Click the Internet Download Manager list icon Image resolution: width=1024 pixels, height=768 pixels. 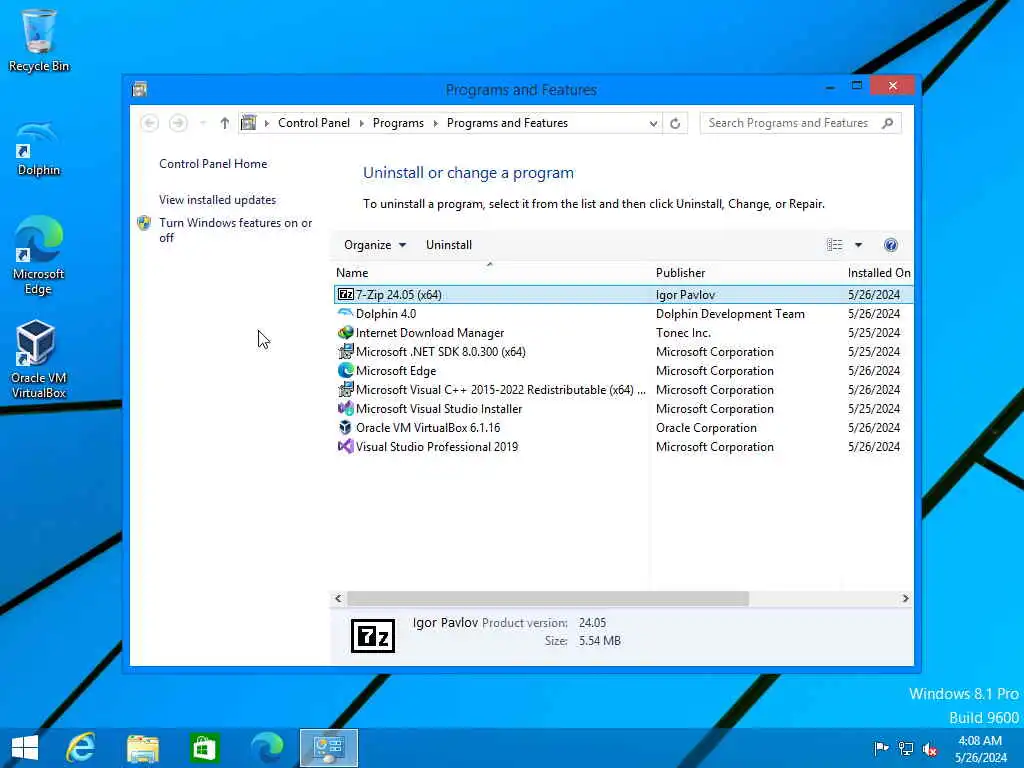pos(345,332)
